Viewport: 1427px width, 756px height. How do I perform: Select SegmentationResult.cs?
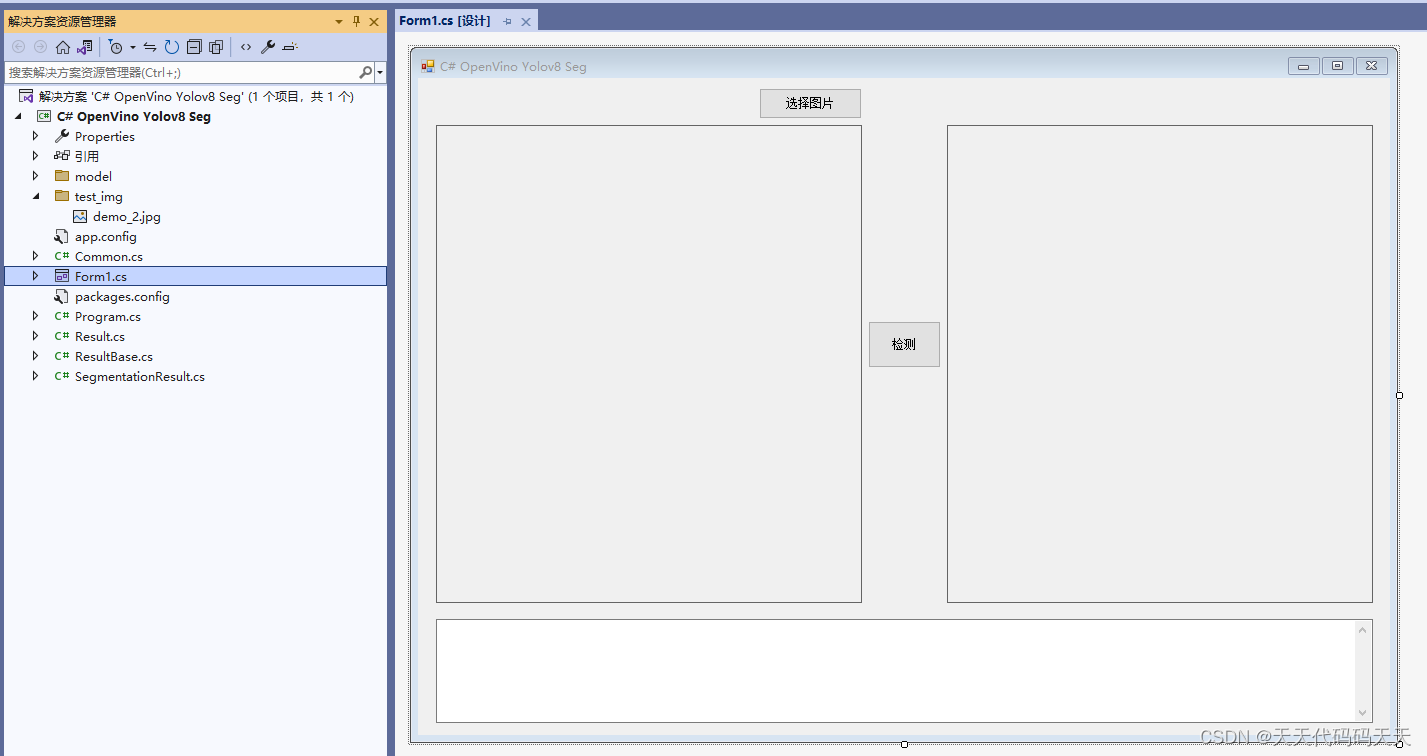tap(140, 376)
